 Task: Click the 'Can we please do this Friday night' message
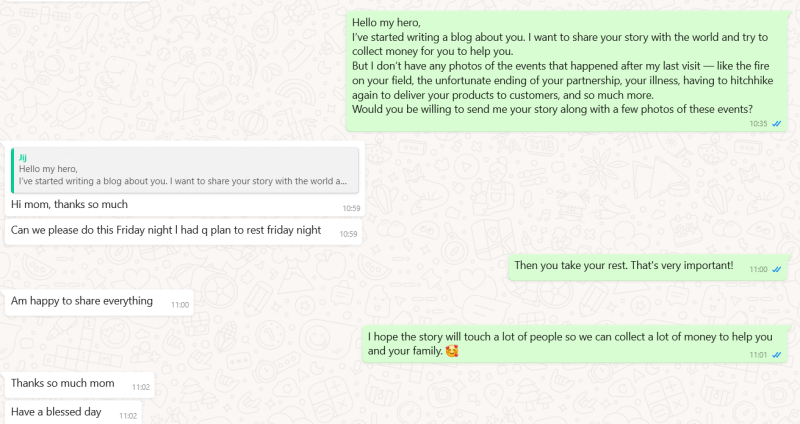pyautogui.click(x=166, y=230)
